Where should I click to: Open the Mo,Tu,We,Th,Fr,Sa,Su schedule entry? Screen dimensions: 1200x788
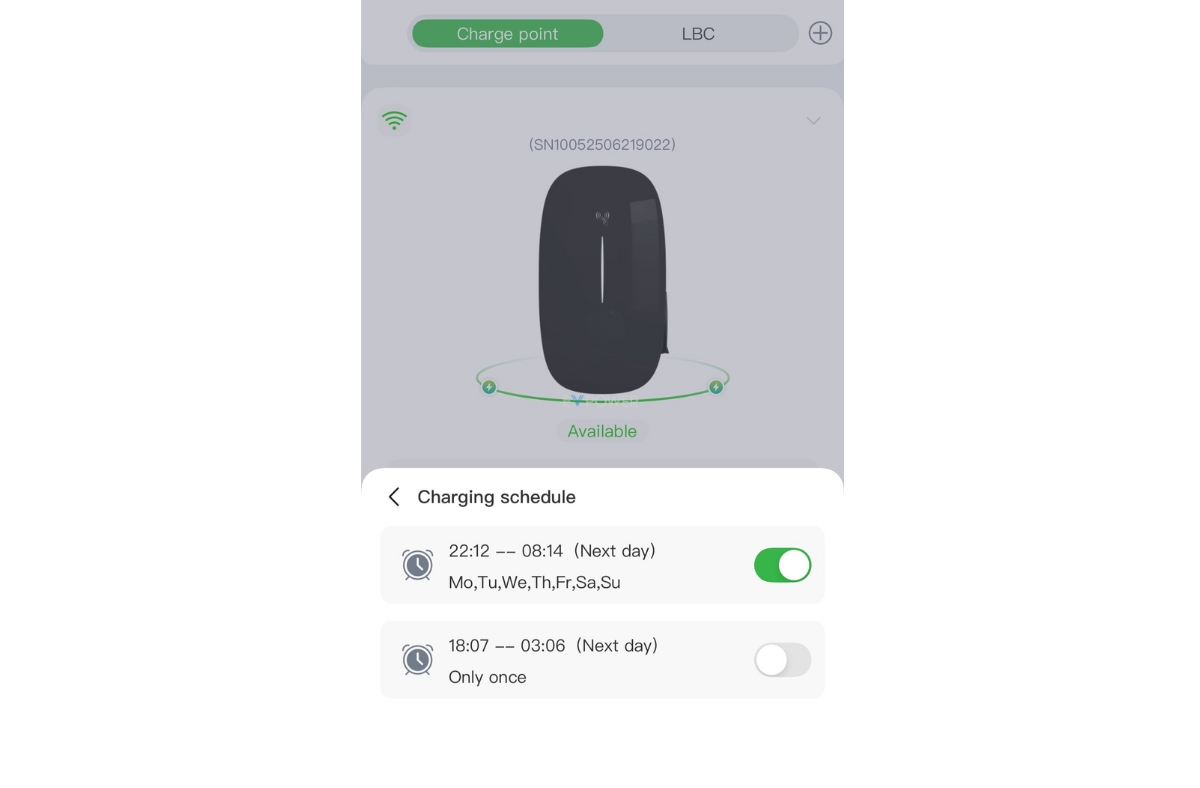tap(602, 565)
